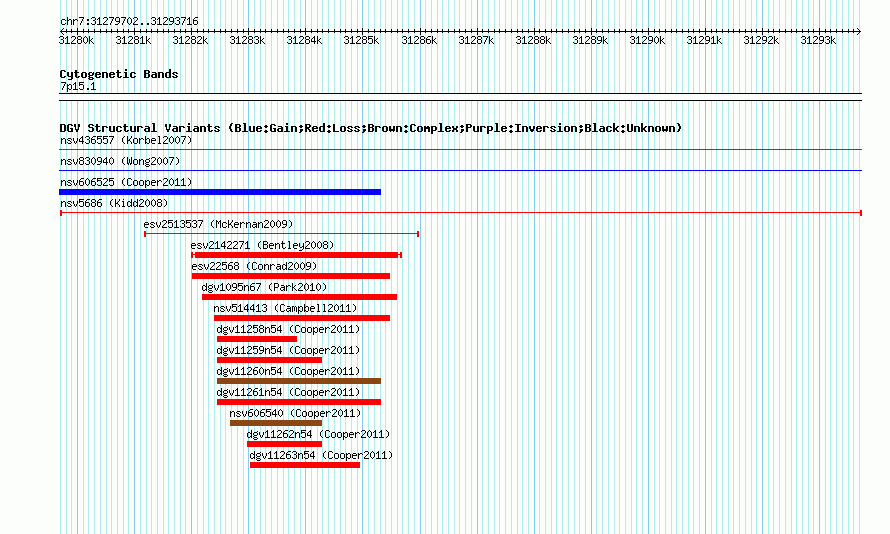
Task: Click the chr7:31279702..31293716 coordinate label
Action: (x=129, y=22)
